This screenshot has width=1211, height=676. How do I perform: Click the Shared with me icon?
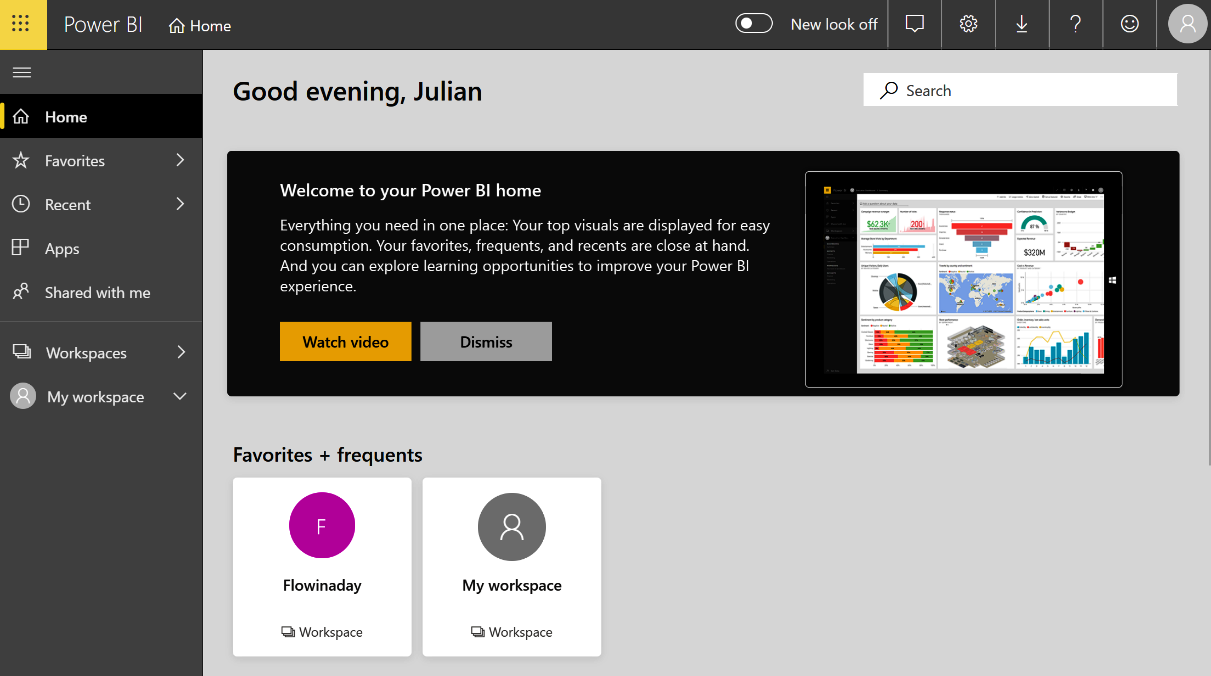21,292
